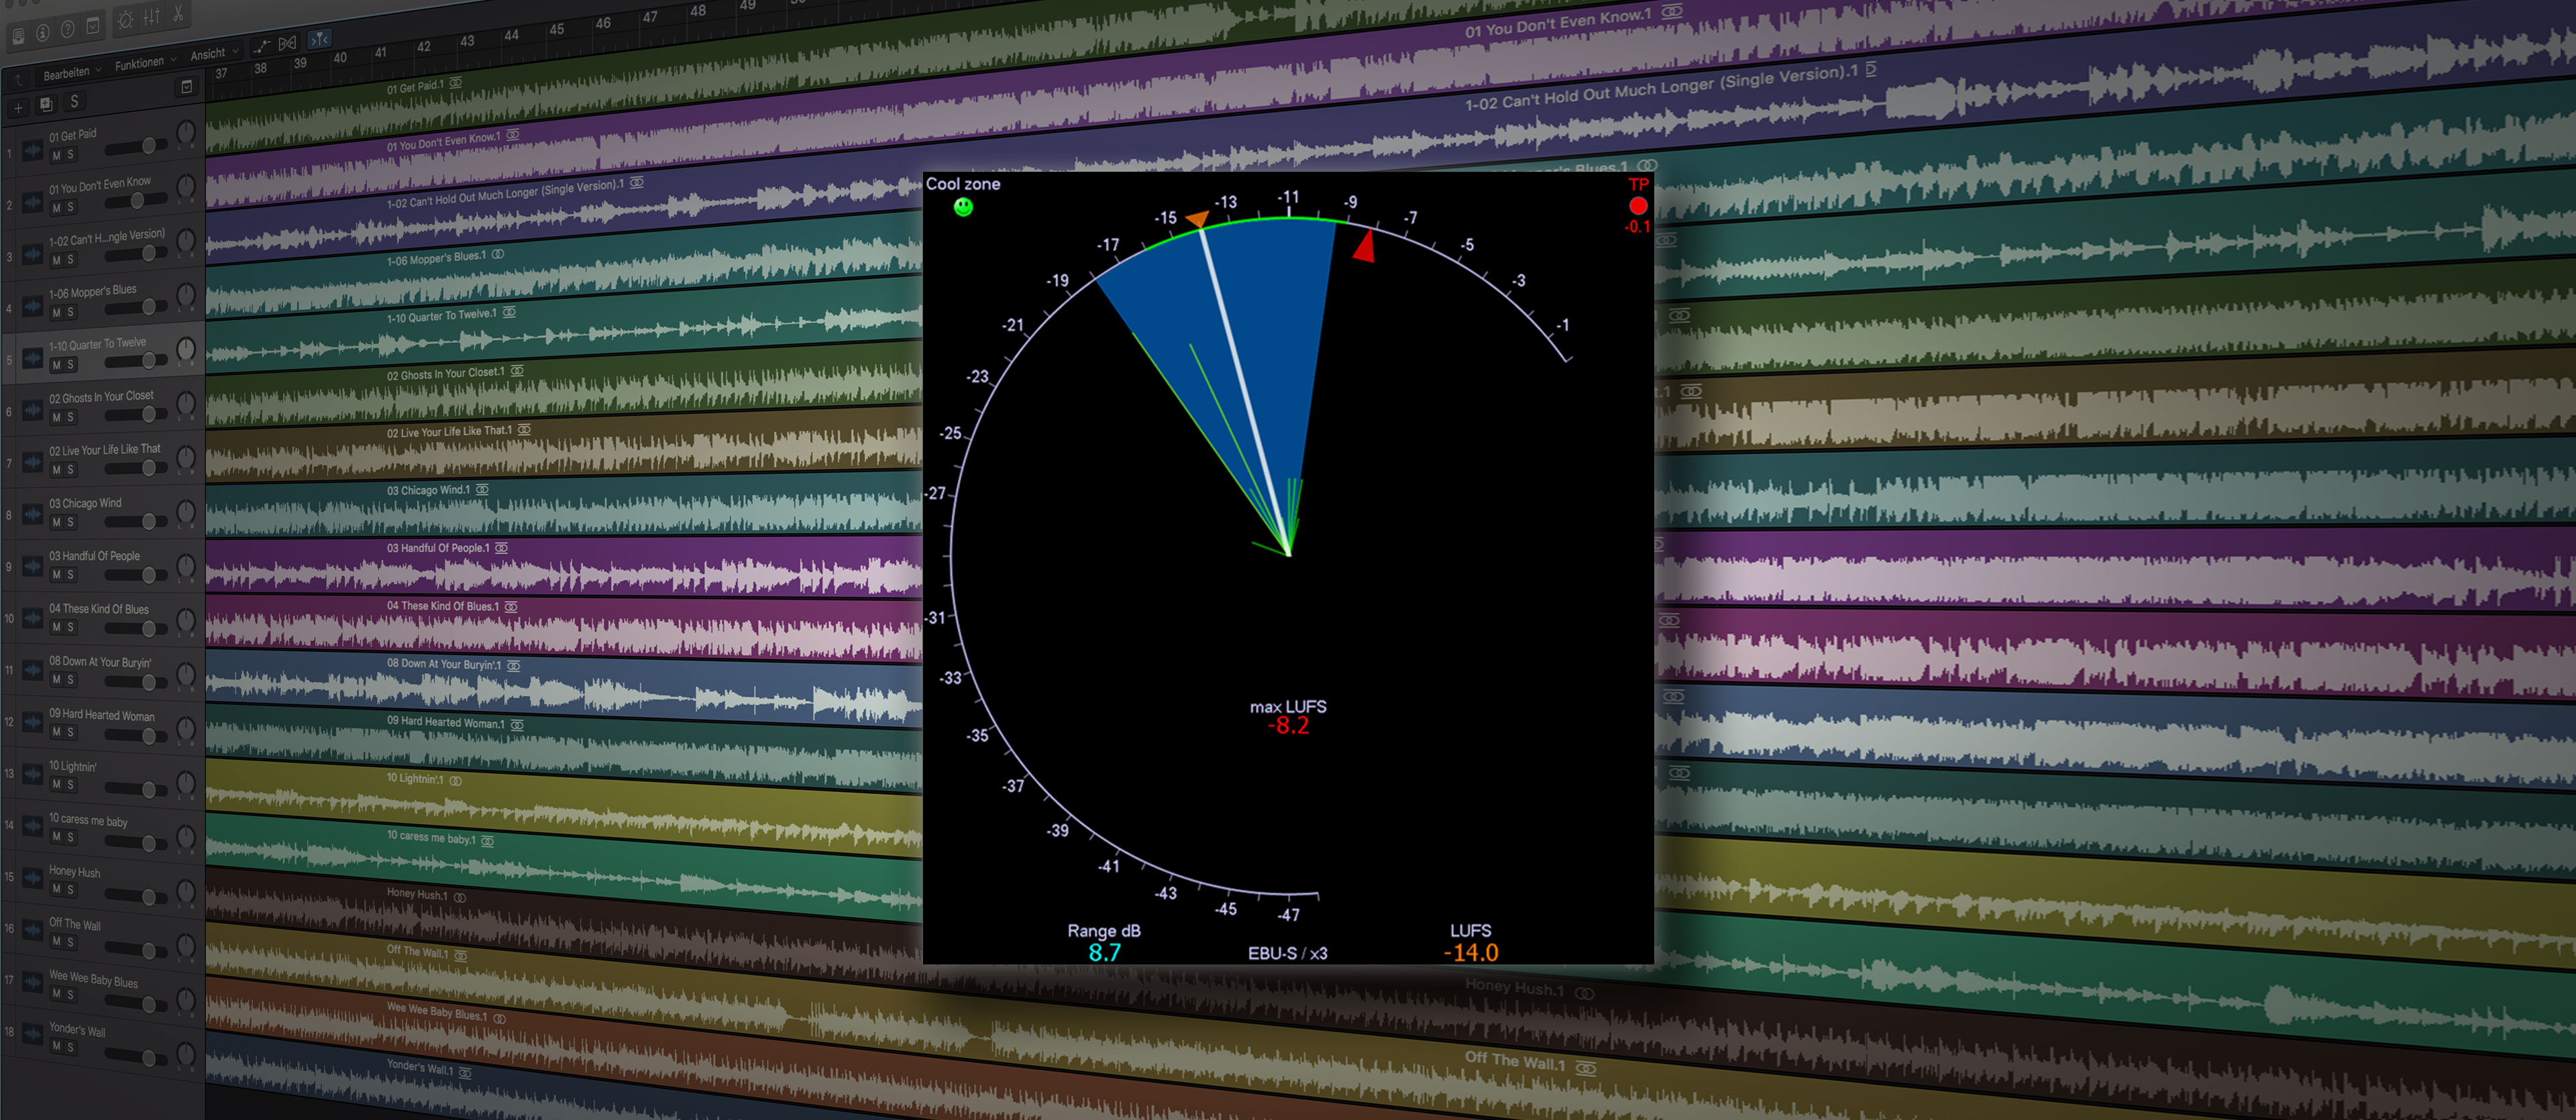Click the orange target marker near -14

[1197, 219]
